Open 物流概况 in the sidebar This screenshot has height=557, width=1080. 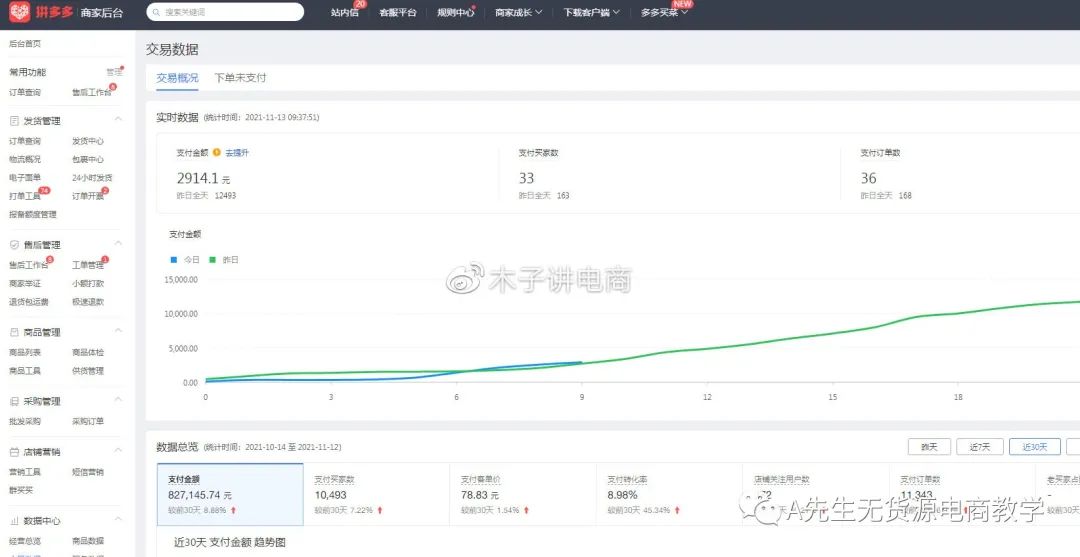coord(25,159)
